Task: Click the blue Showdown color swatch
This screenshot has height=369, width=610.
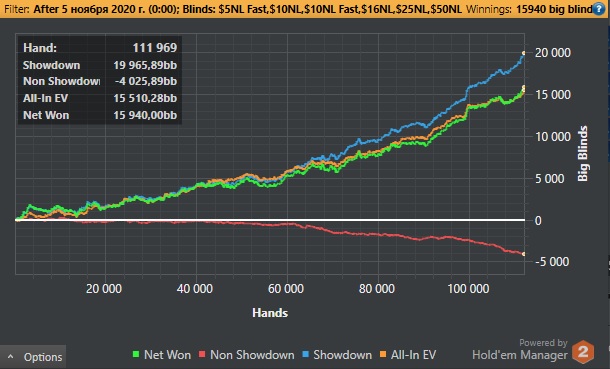Action: click(306, 355)
